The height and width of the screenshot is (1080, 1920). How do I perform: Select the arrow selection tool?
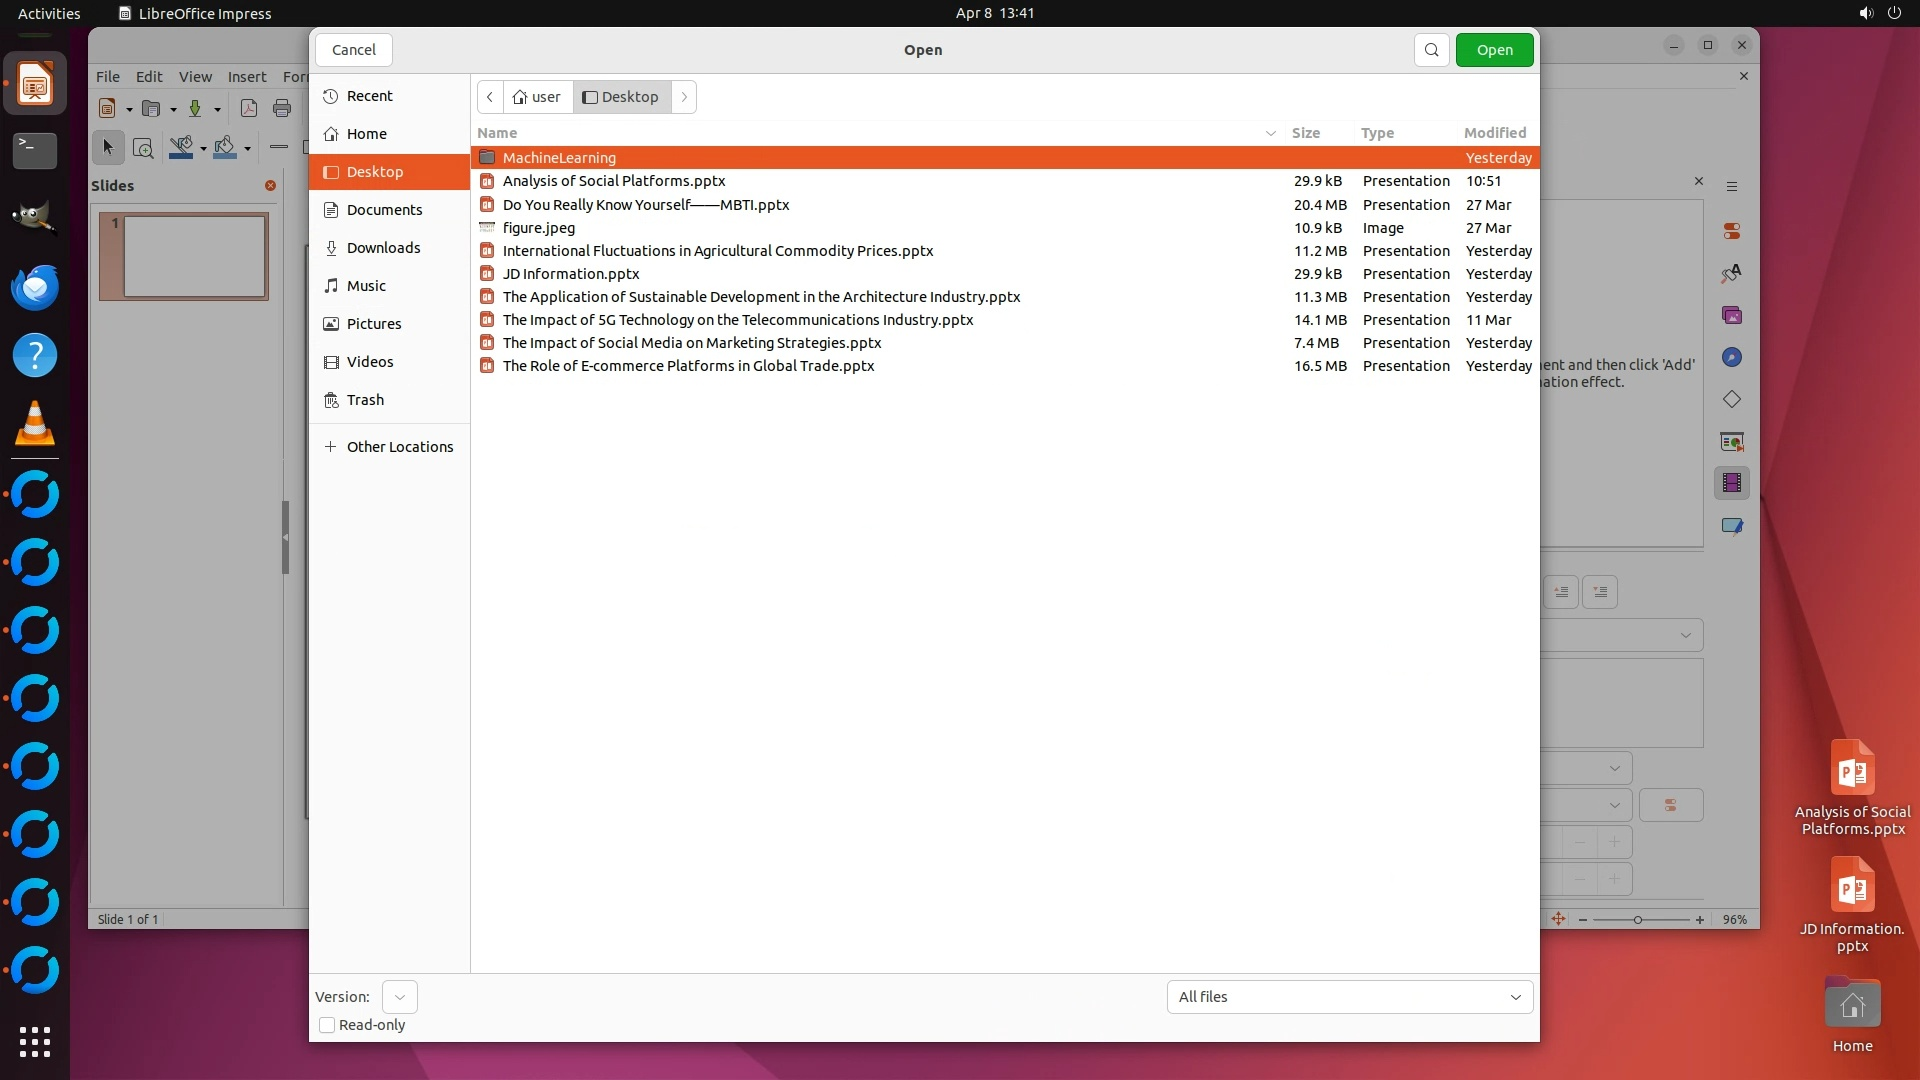(108, 148)
